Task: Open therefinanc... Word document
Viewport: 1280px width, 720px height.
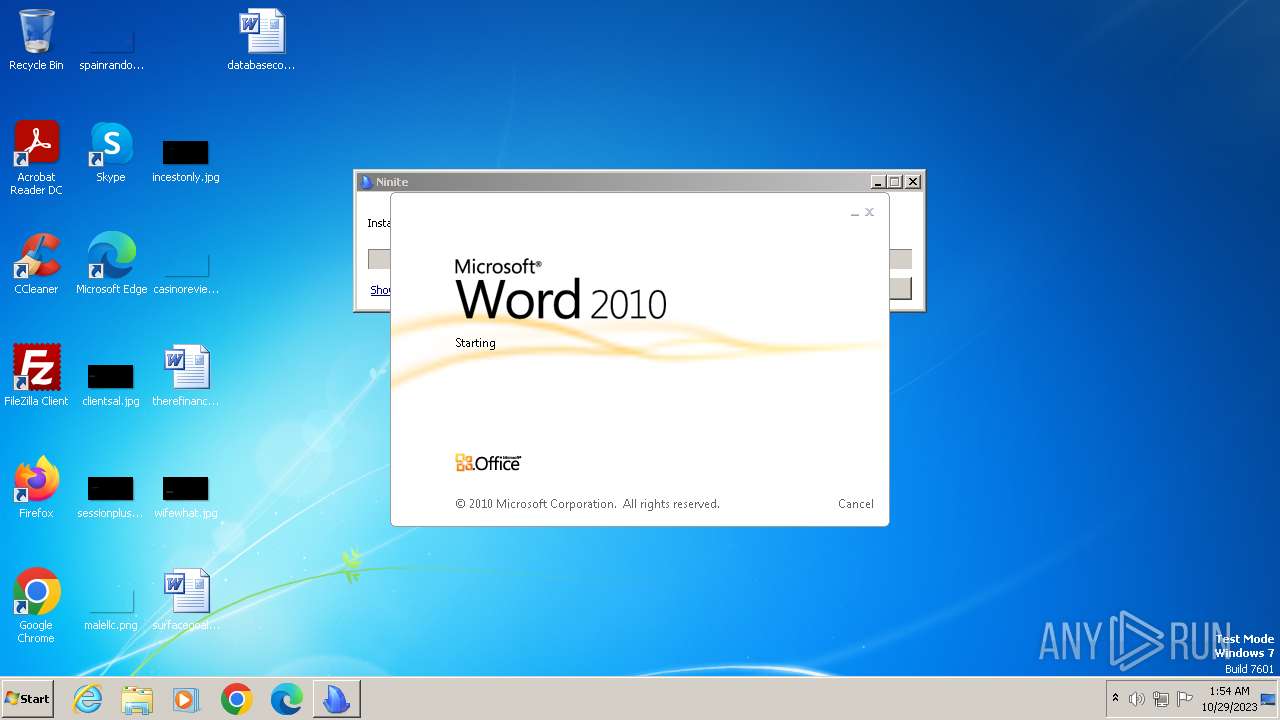Action: [x=186, y=376]
